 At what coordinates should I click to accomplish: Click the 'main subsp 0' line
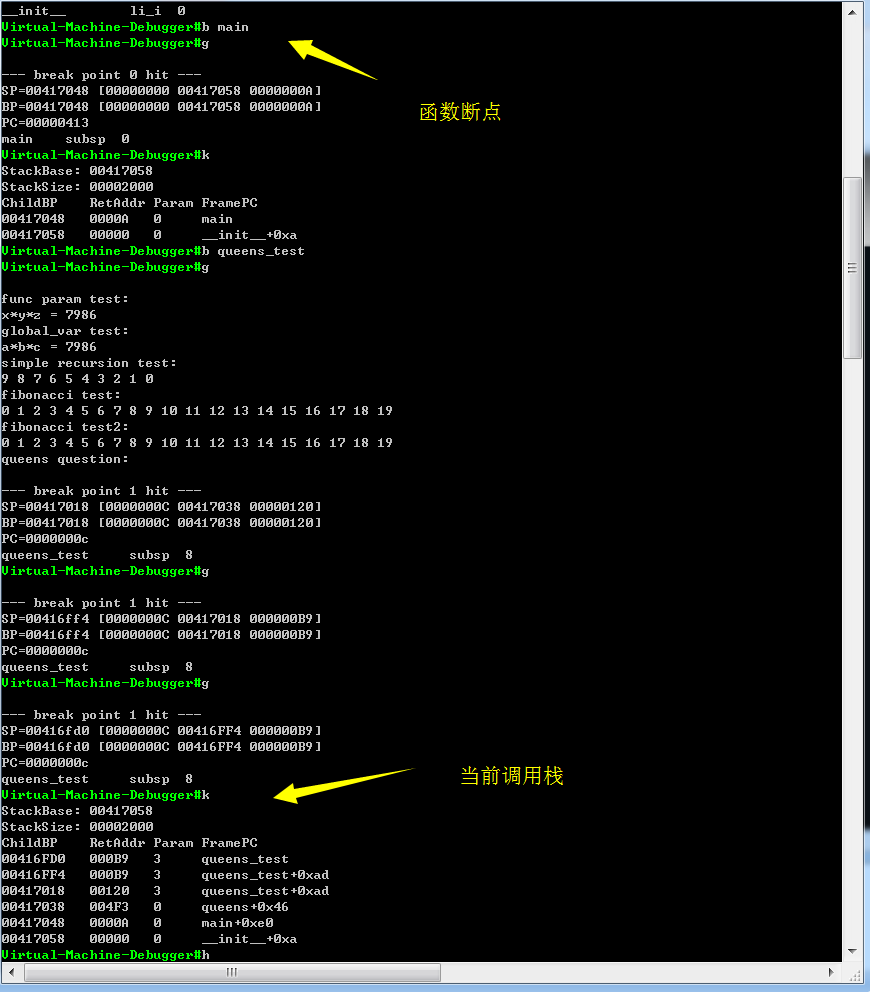[x=65, y=139]
